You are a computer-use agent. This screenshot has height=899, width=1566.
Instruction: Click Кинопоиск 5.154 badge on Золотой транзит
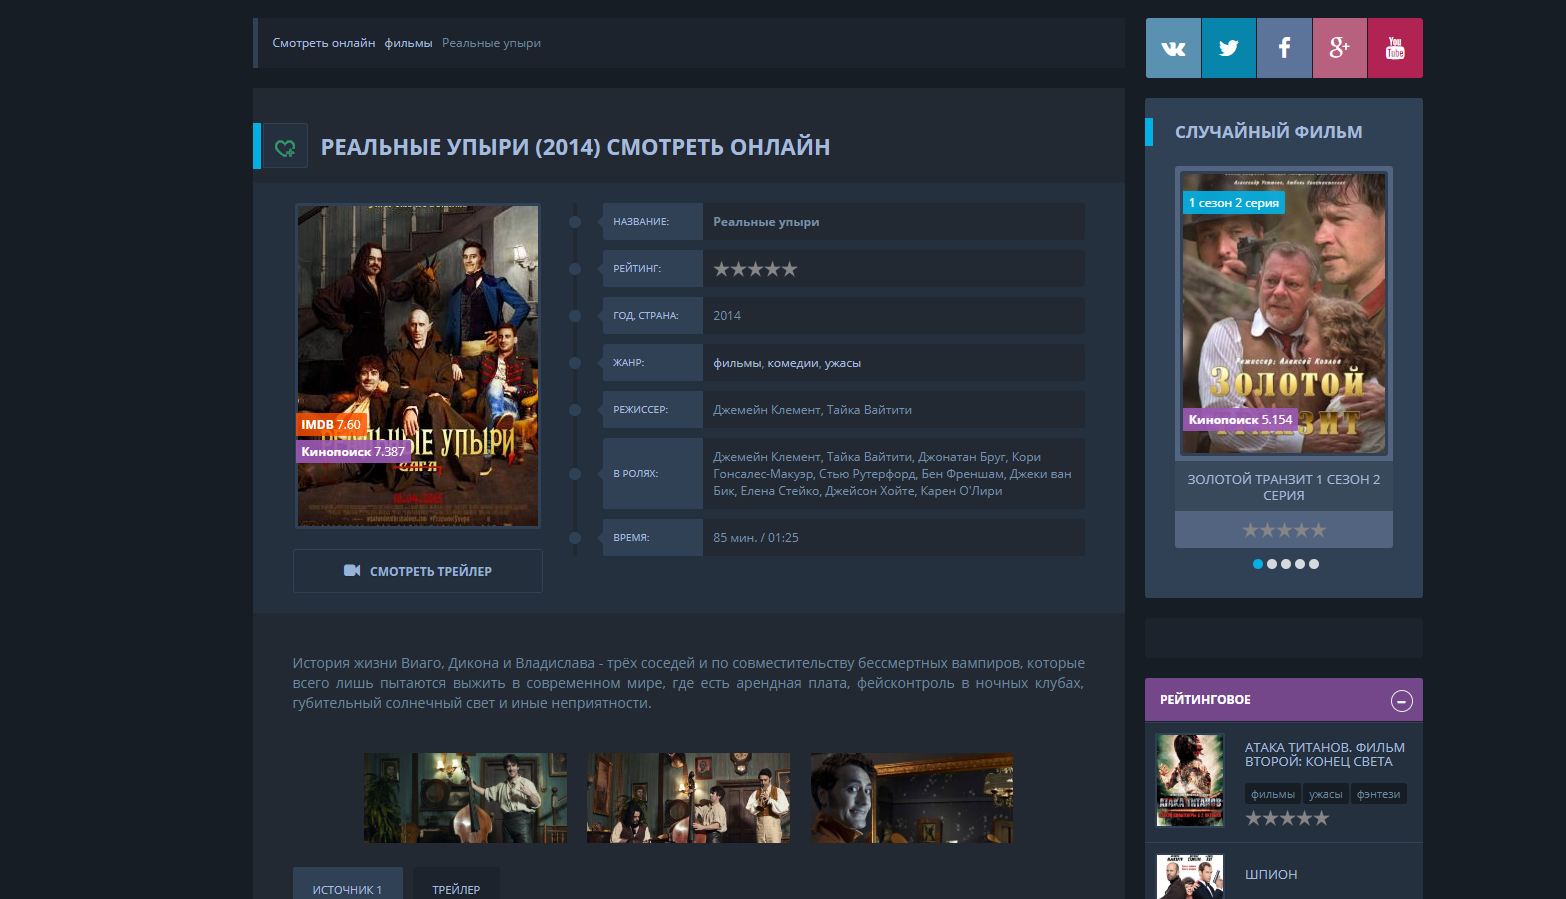point(1240,420)
